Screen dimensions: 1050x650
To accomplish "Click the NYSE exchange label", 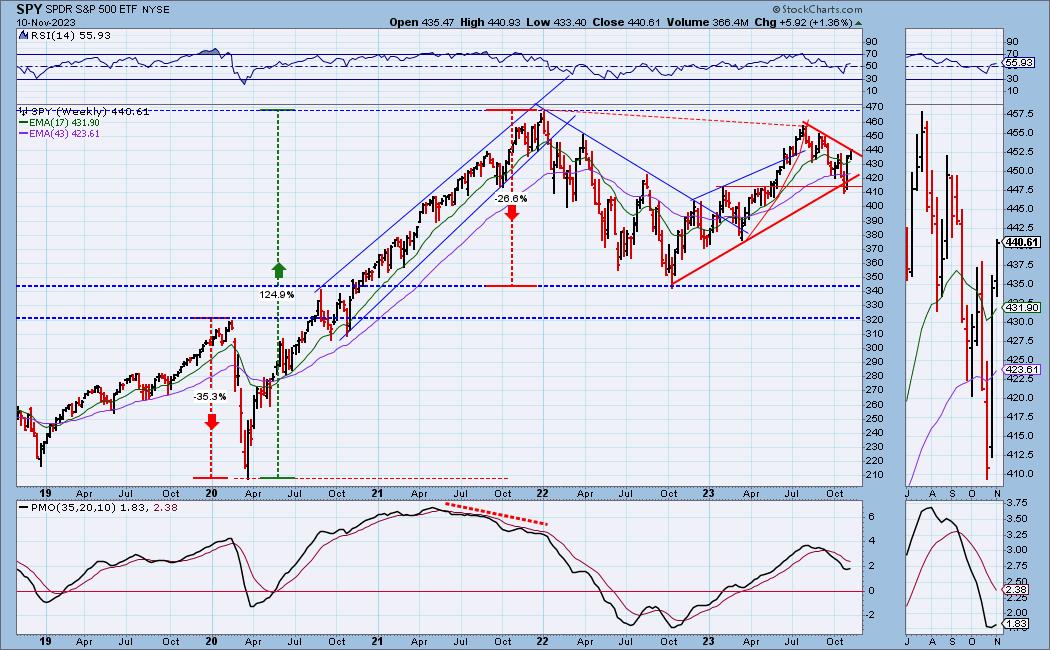I will (155, 9).
